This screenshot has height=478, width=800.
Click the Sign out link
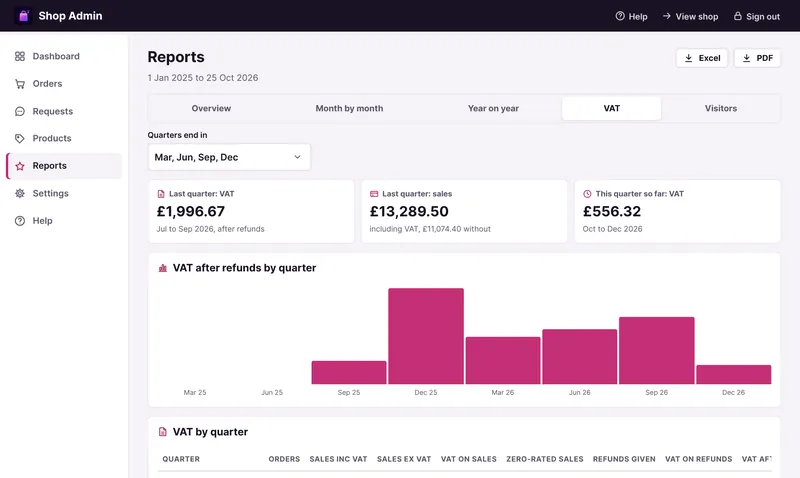click(x=757, y=16)
